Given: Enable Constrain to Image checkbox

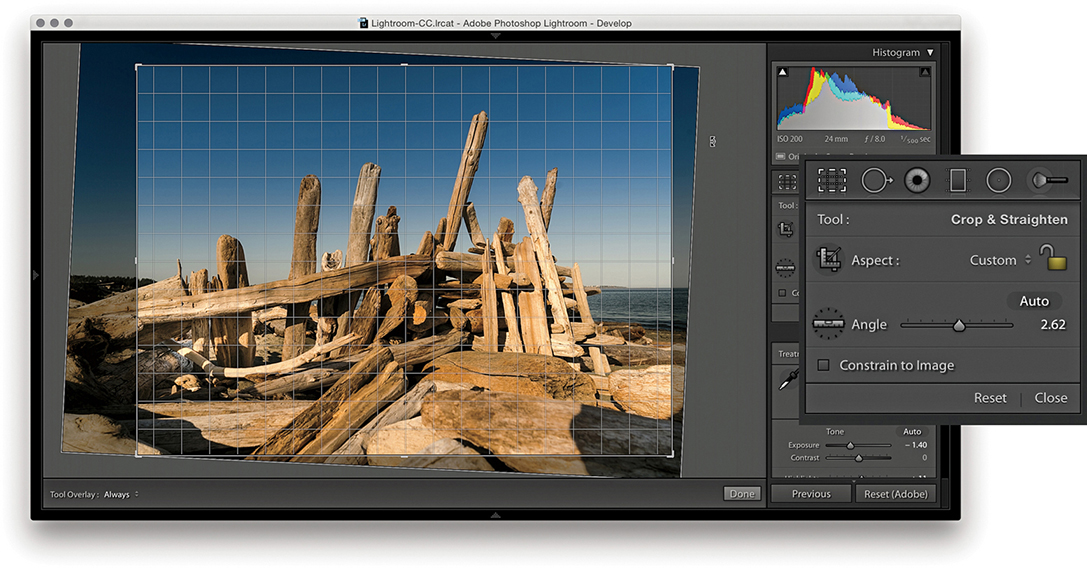Looking at the screenshot, I should pyautogui.click(x=823, y=365).
